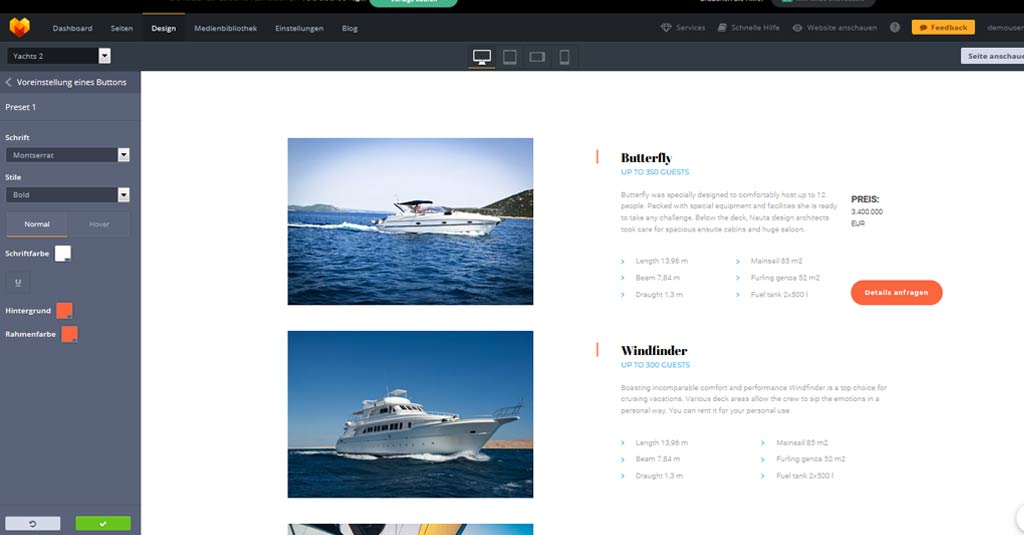Select the Normal state tab

tap(37, 224)
